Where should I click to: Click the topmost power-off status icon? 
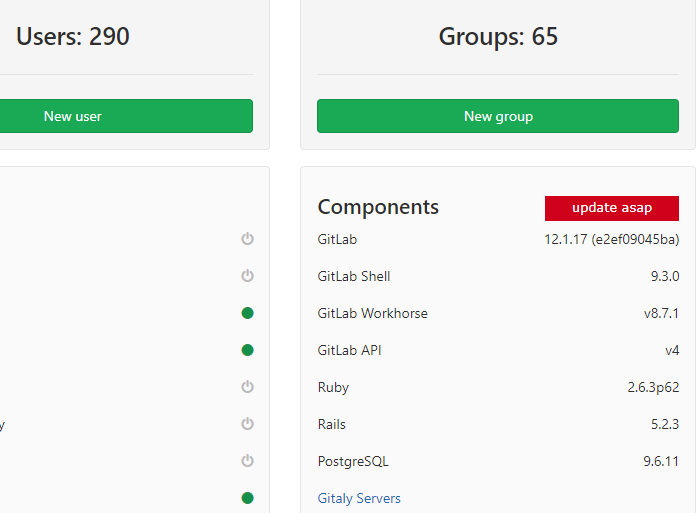click(247, 239)
